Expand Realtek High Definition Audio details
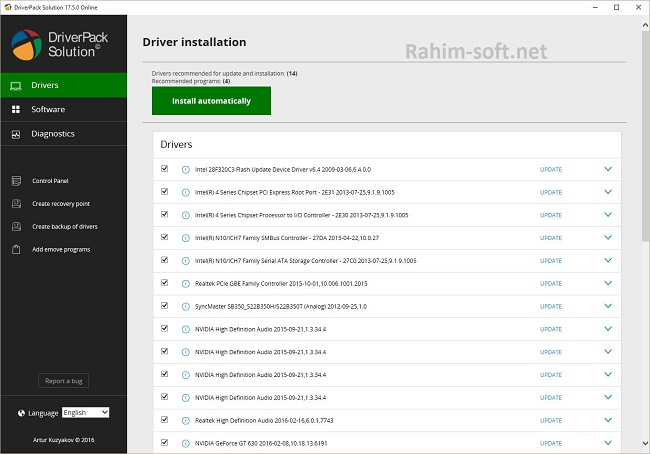 pos(608,420)
